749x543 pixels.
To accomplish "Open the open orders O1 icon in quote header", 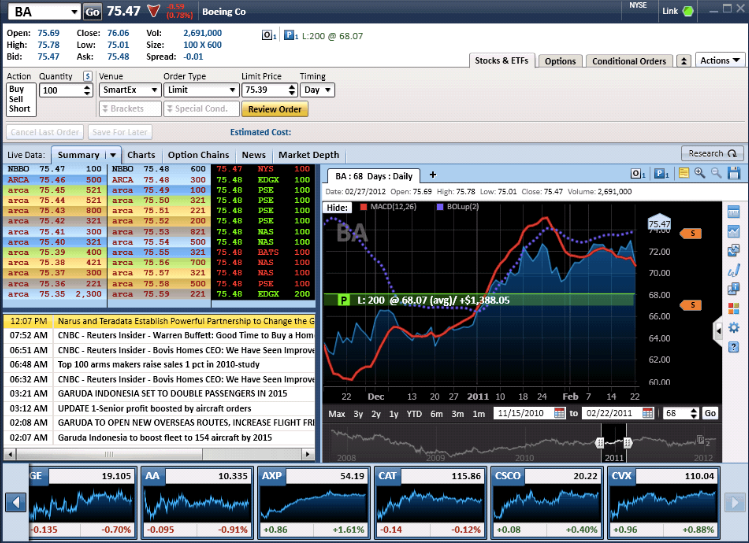I will pyautogui.click(x=269, y=35).
